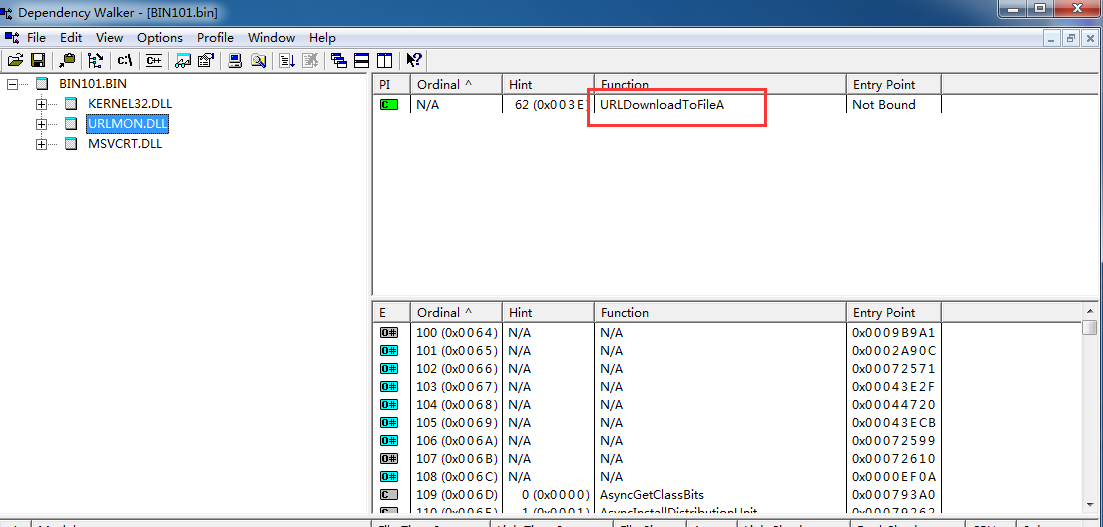This screenshot has width=1103, height=527.
Task: Open the File menu
Action: click(x=37, y=37)
